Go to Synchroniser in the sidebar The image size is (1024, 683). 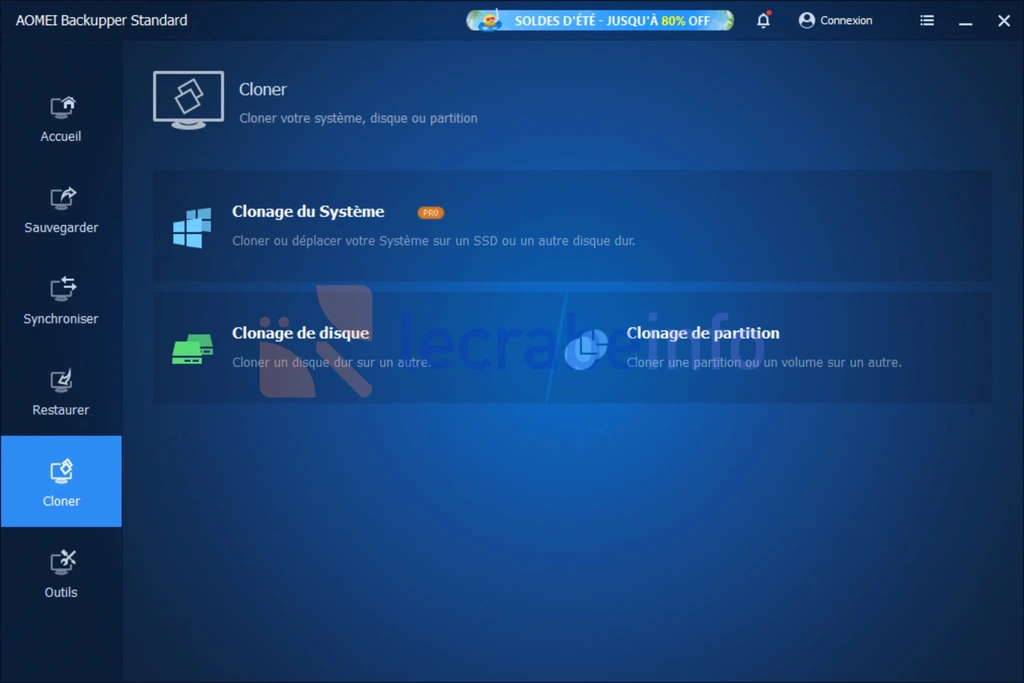[61, 302]
